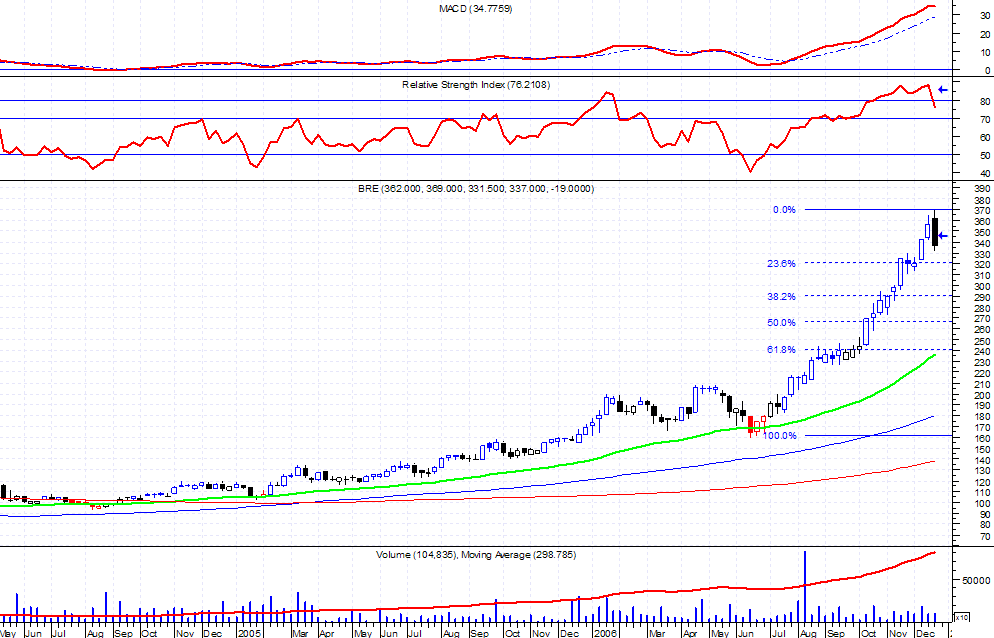The width and height of the screenshot is (994, 638).
Task: Click the x10 scale box near the volume axis
Action: pos(962,616)
